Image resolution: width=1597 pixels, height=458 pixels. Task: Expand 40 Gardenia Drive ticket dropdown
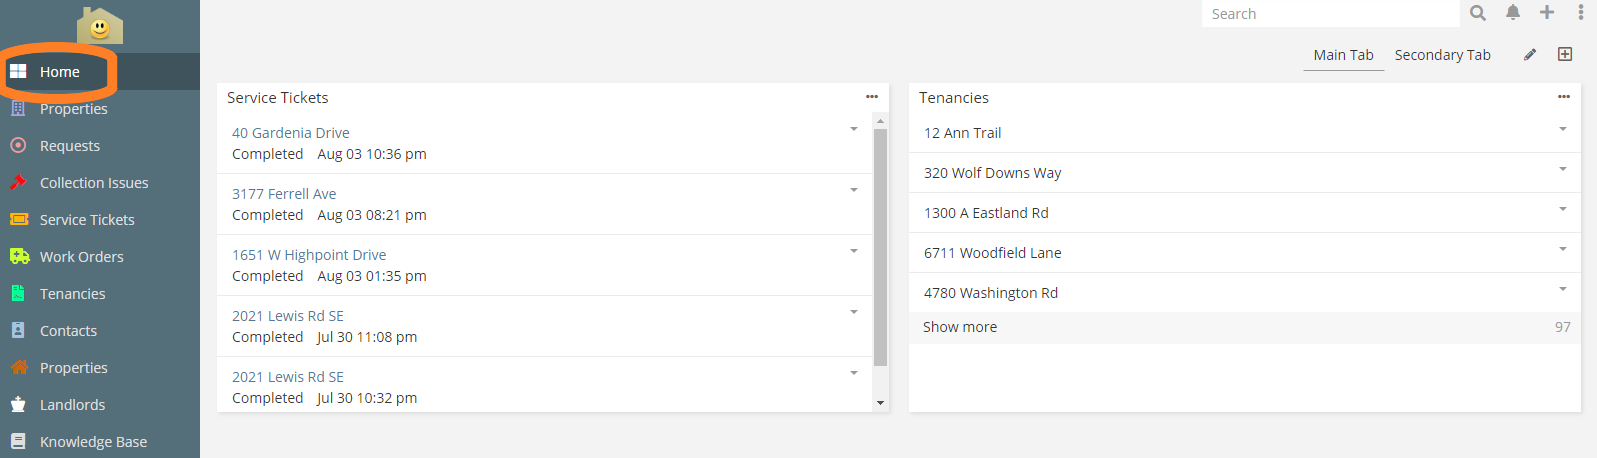coord(854,129)
